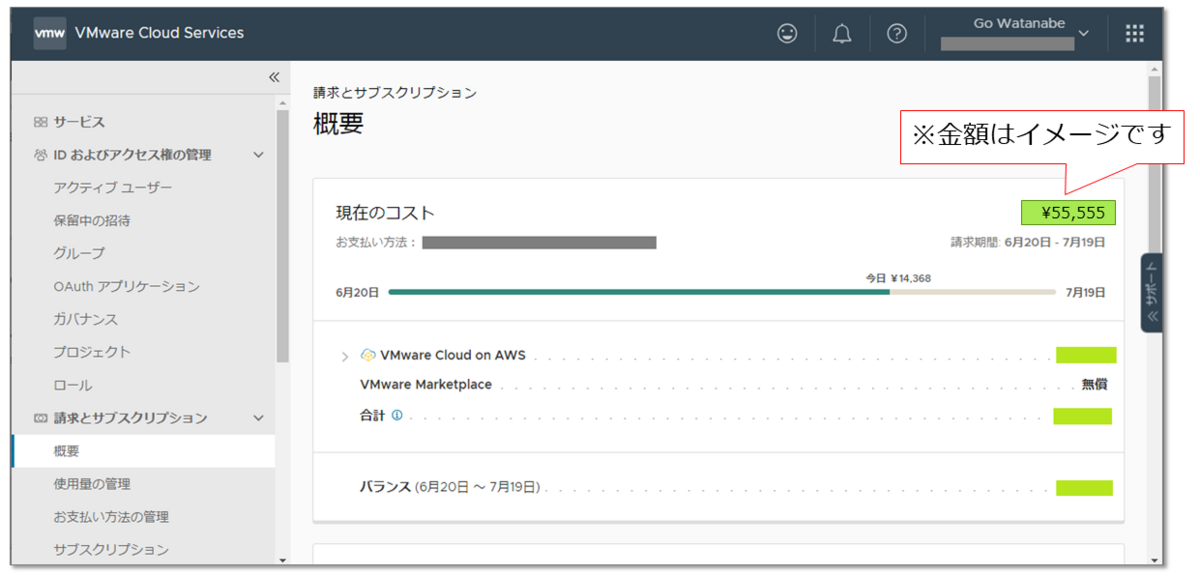This screenshot has width=1200, height=576.
Task: Click the ¥55,555 highlighted cost amount
Action: coord(1067,212)
